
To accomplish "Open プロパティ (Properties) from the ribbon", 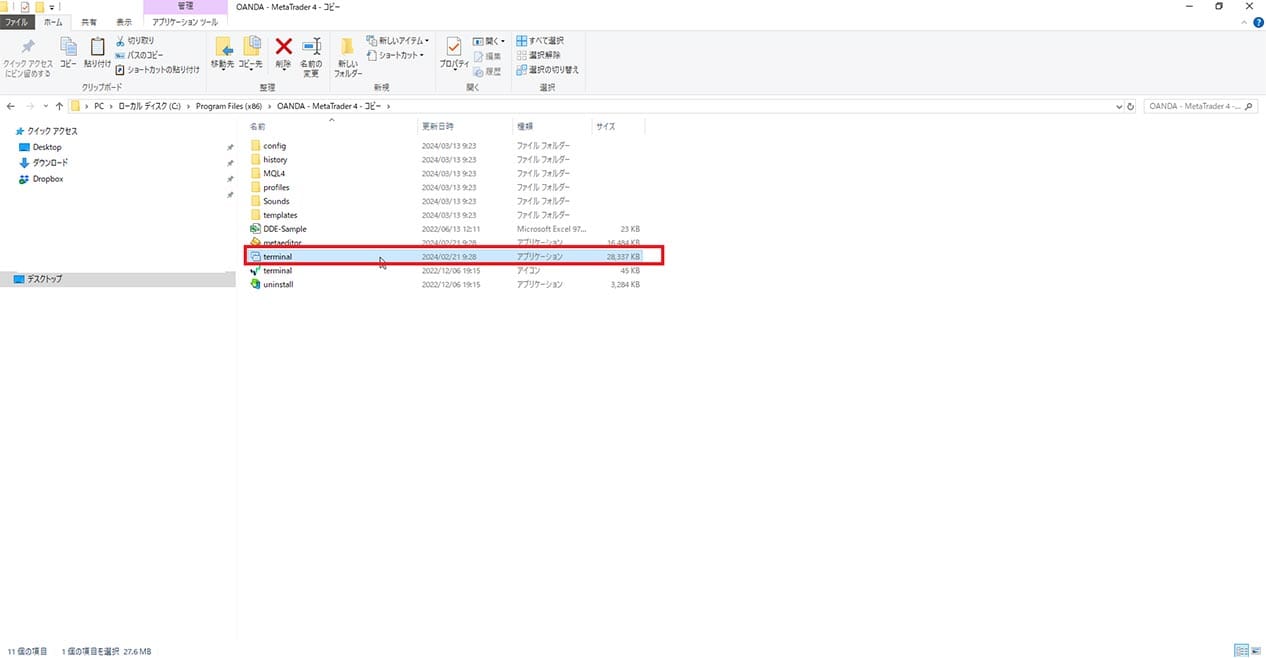I will (455, 54).
